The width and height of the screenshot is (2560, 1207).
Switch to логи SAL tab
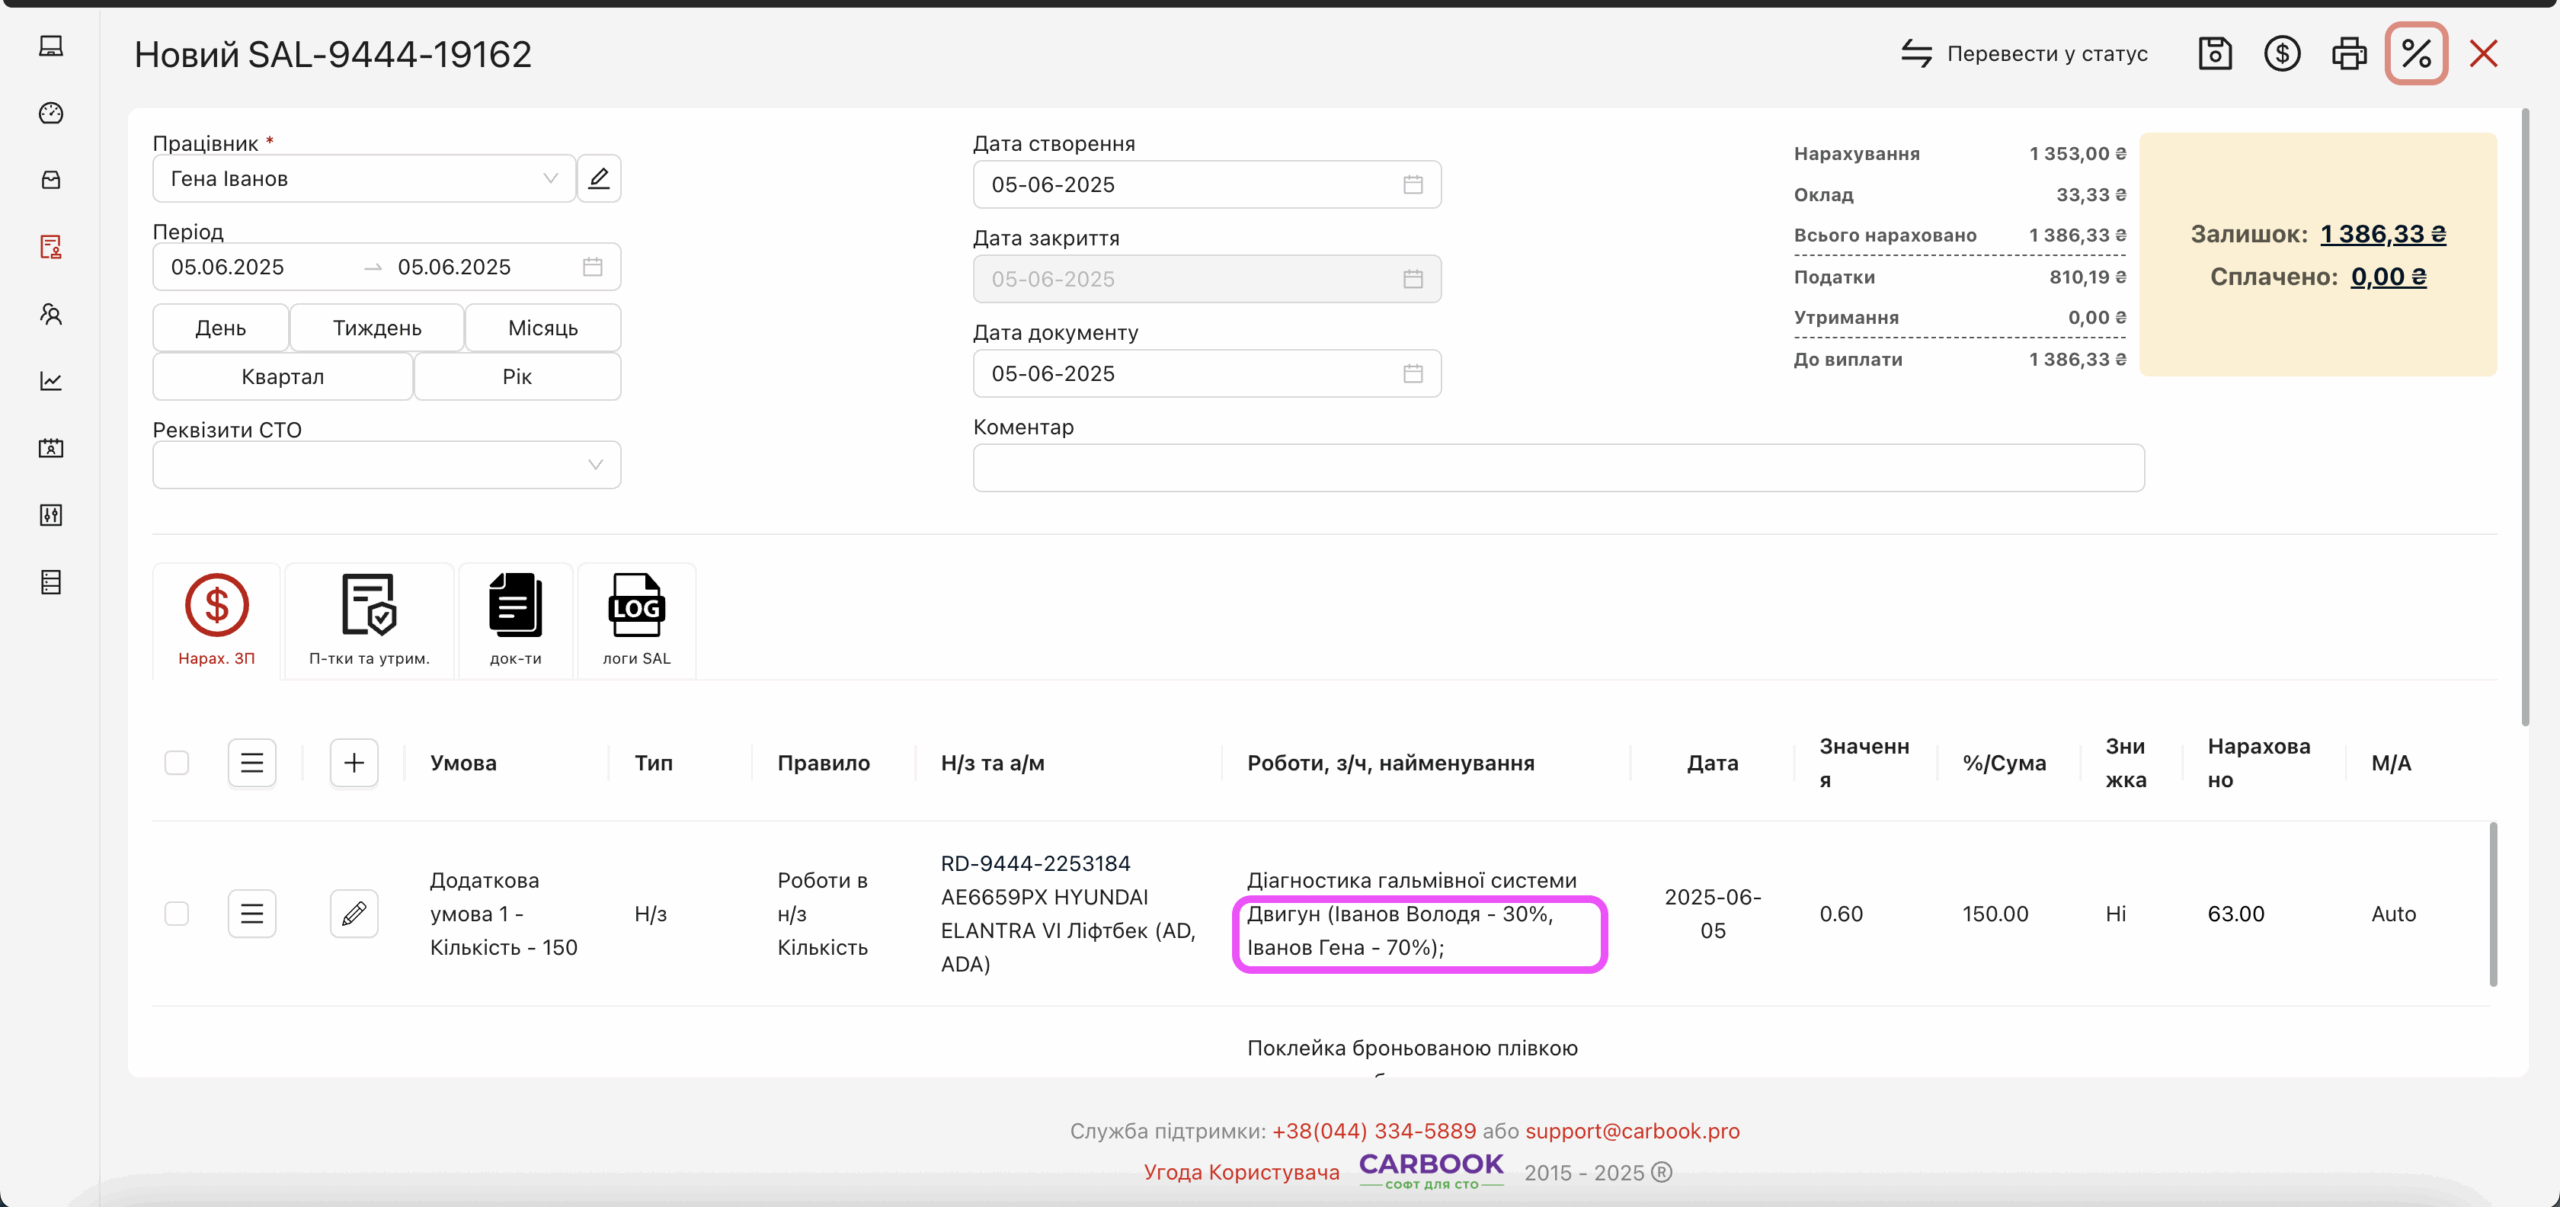636,620
